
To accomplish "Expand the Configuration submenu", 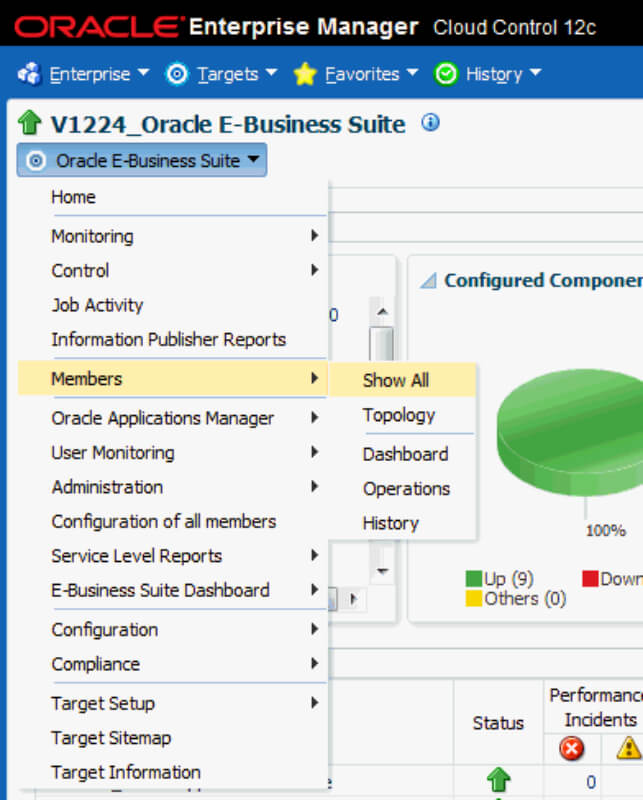I will click(172, 630).
